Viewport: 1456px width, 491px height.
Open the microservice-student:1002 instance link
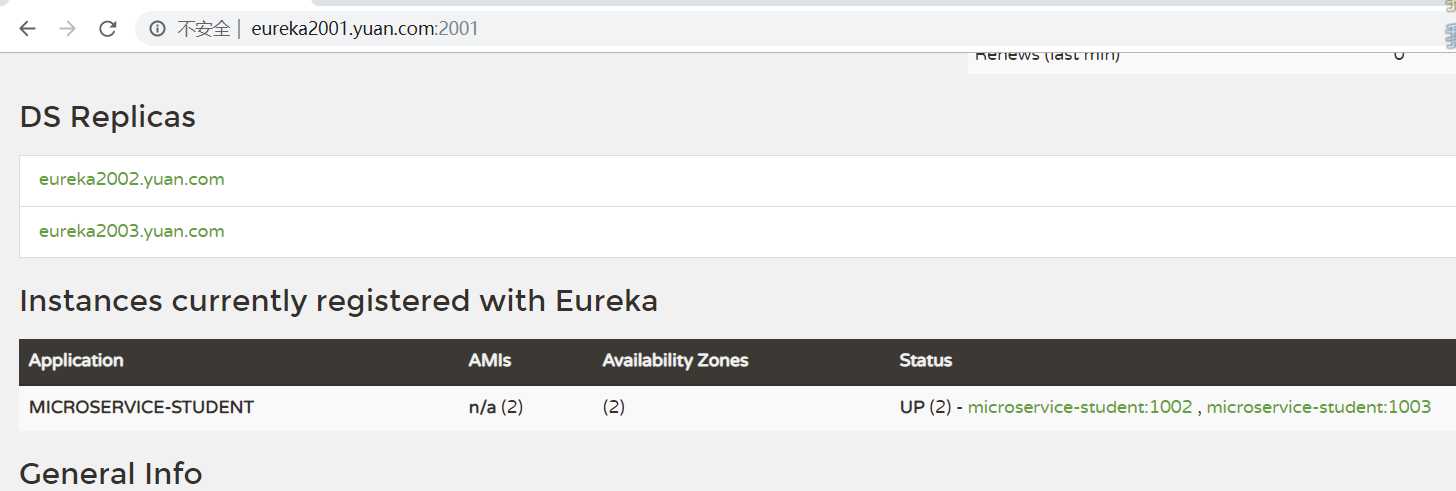pyautogui.click(x=1080, y=407)
